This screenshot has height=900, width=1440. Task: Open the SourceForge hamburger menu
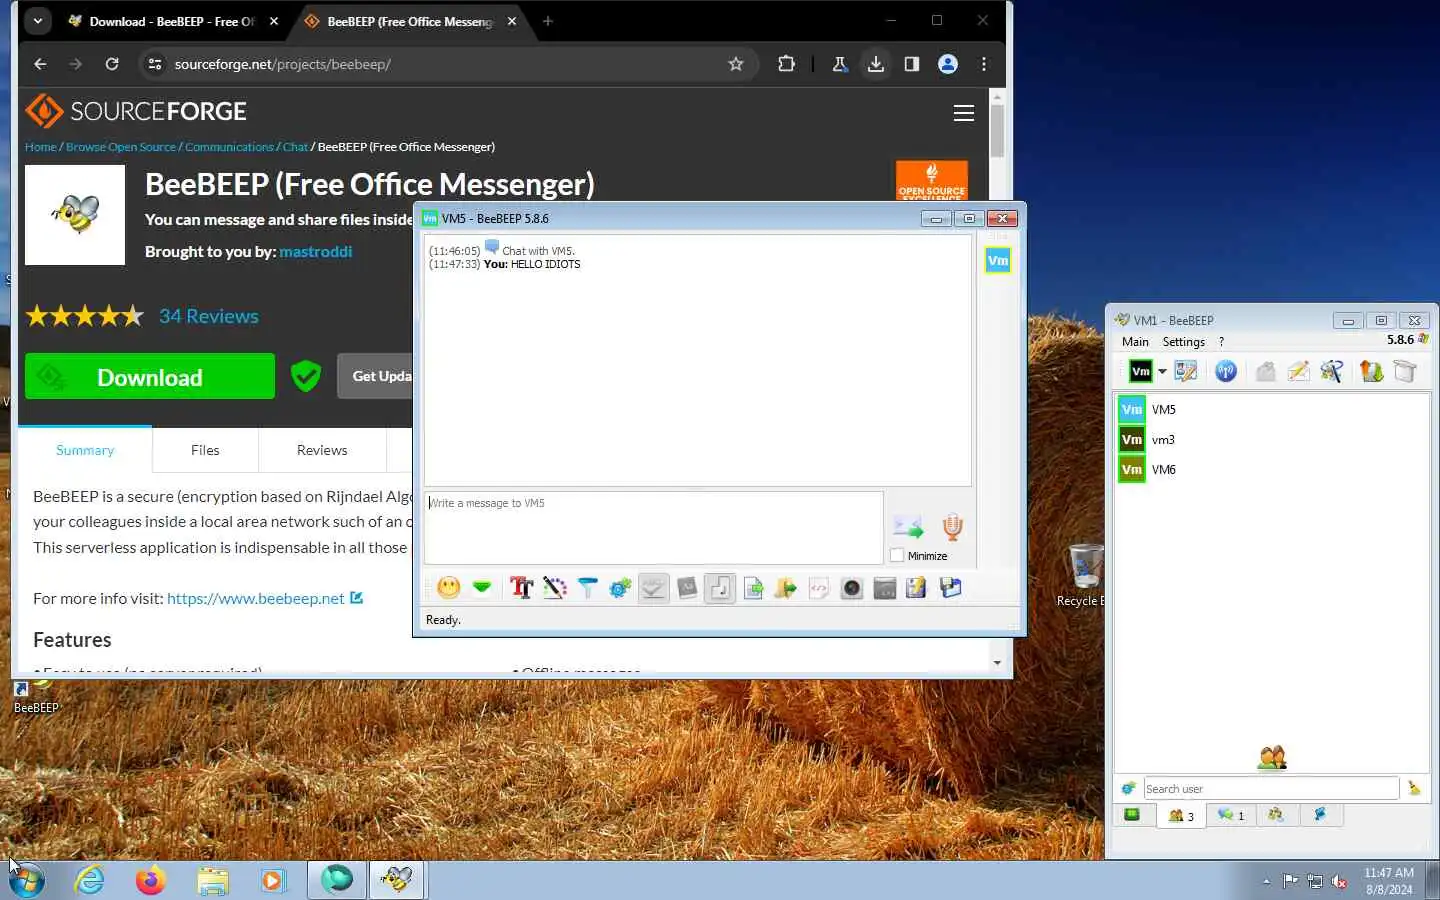964,113
